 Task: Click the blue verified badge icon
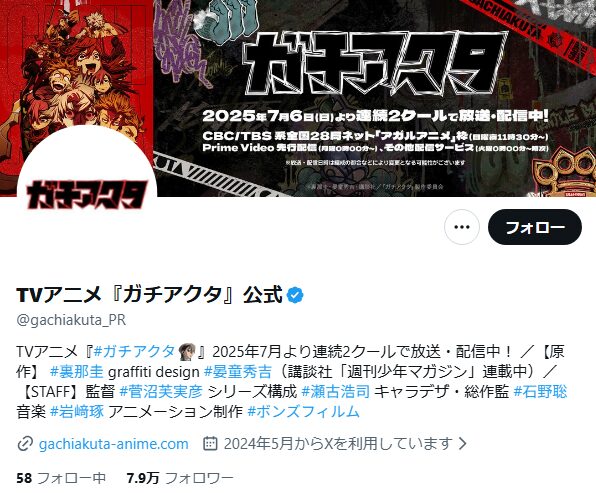(x=295, y=295)
